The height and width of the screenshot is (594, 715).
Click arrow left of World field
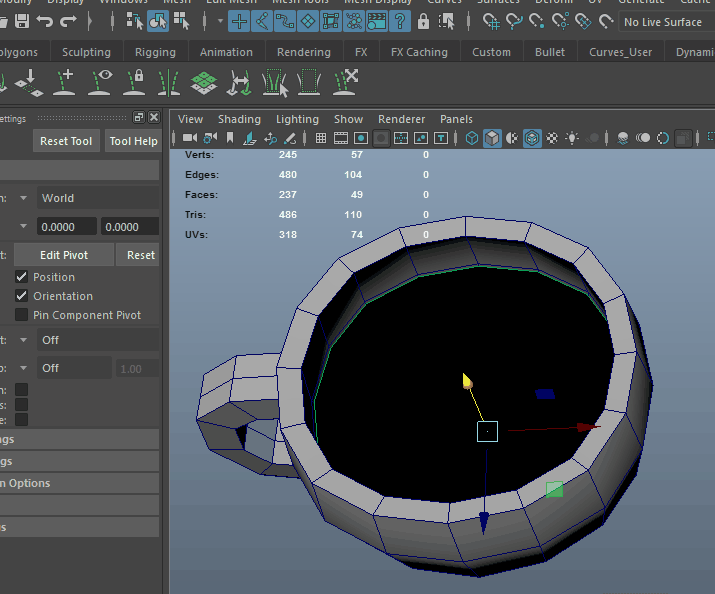[x=23, y=198]
